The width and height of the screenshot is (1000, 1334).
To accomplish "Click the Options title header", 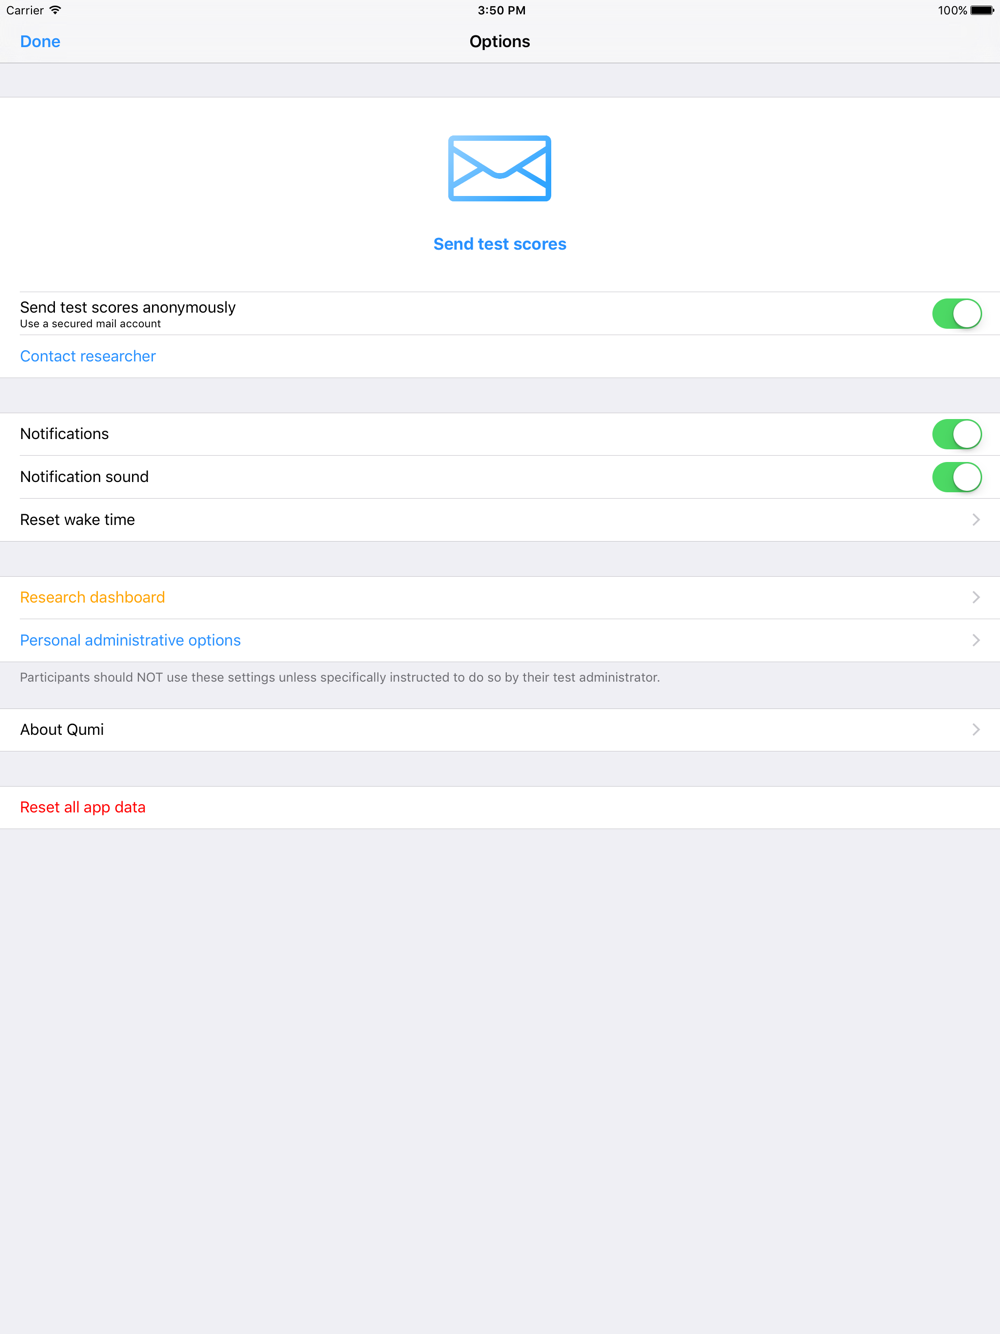I will (500, 41).
